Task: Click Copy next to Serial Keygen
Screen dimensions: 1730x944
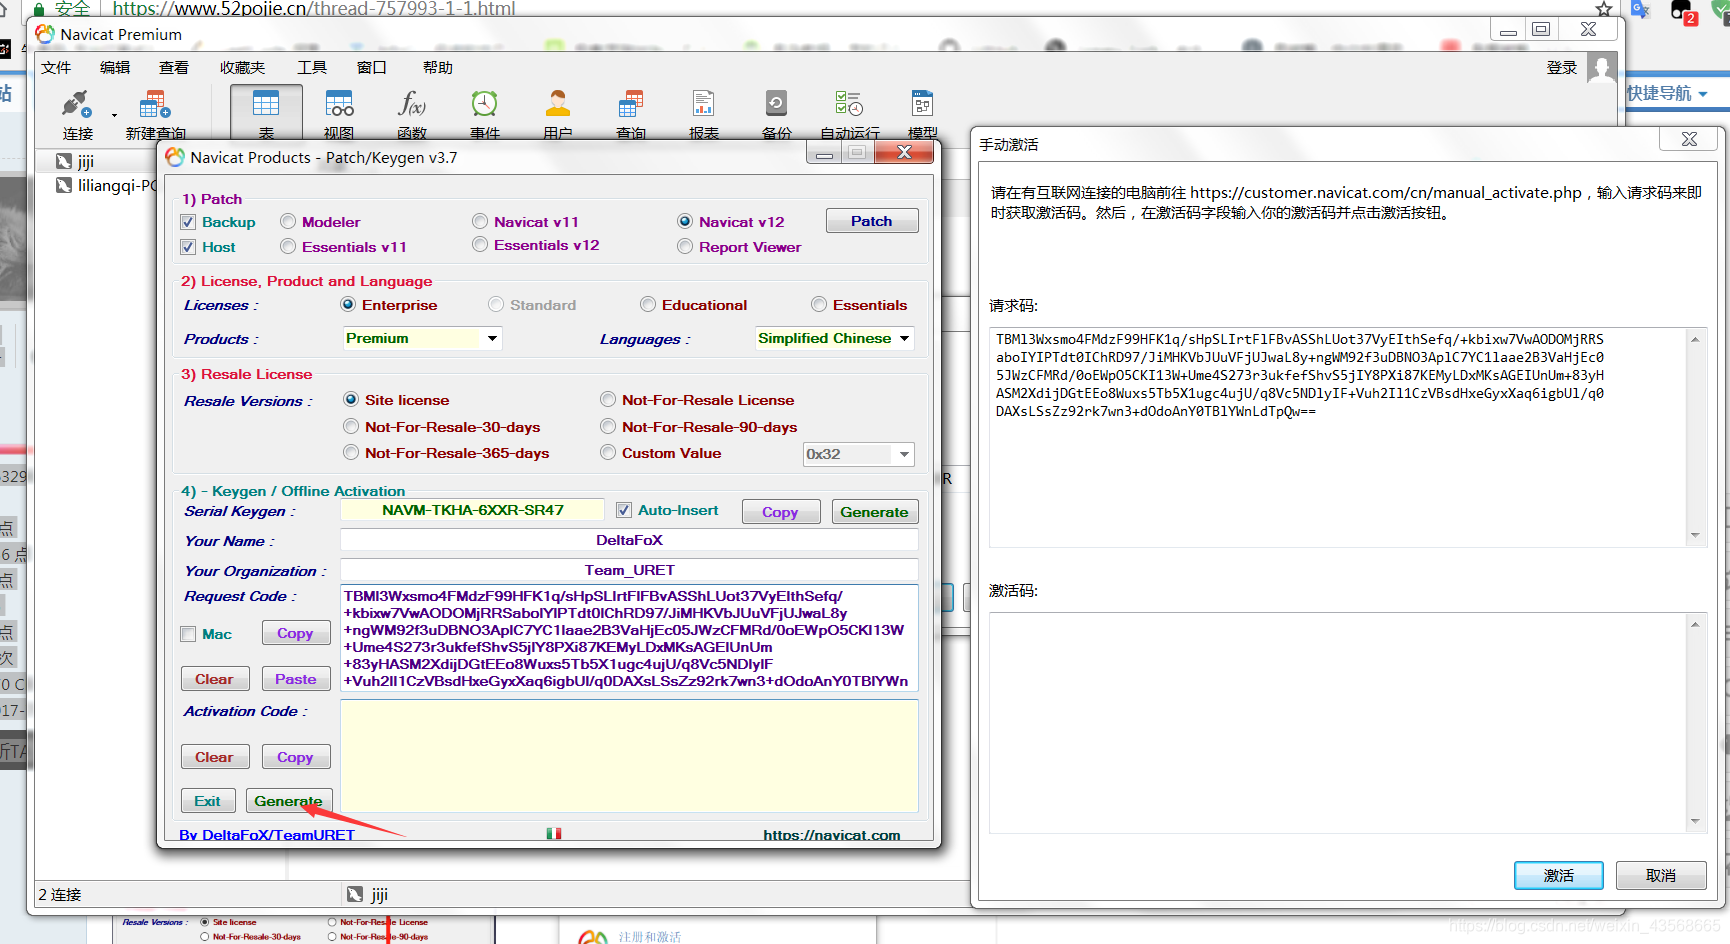Action: coord(780,512)
